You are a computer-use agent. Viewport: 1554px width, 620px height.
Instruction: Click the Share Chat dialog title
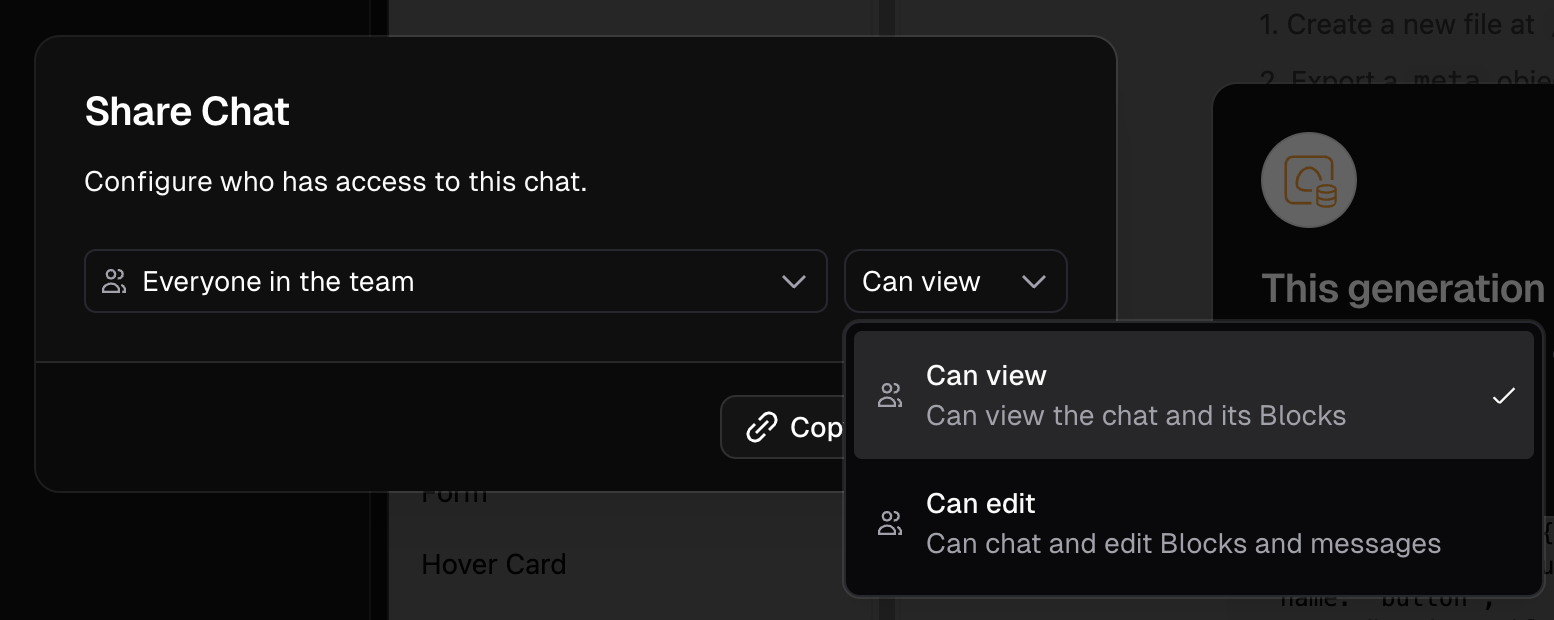(187, 111)
